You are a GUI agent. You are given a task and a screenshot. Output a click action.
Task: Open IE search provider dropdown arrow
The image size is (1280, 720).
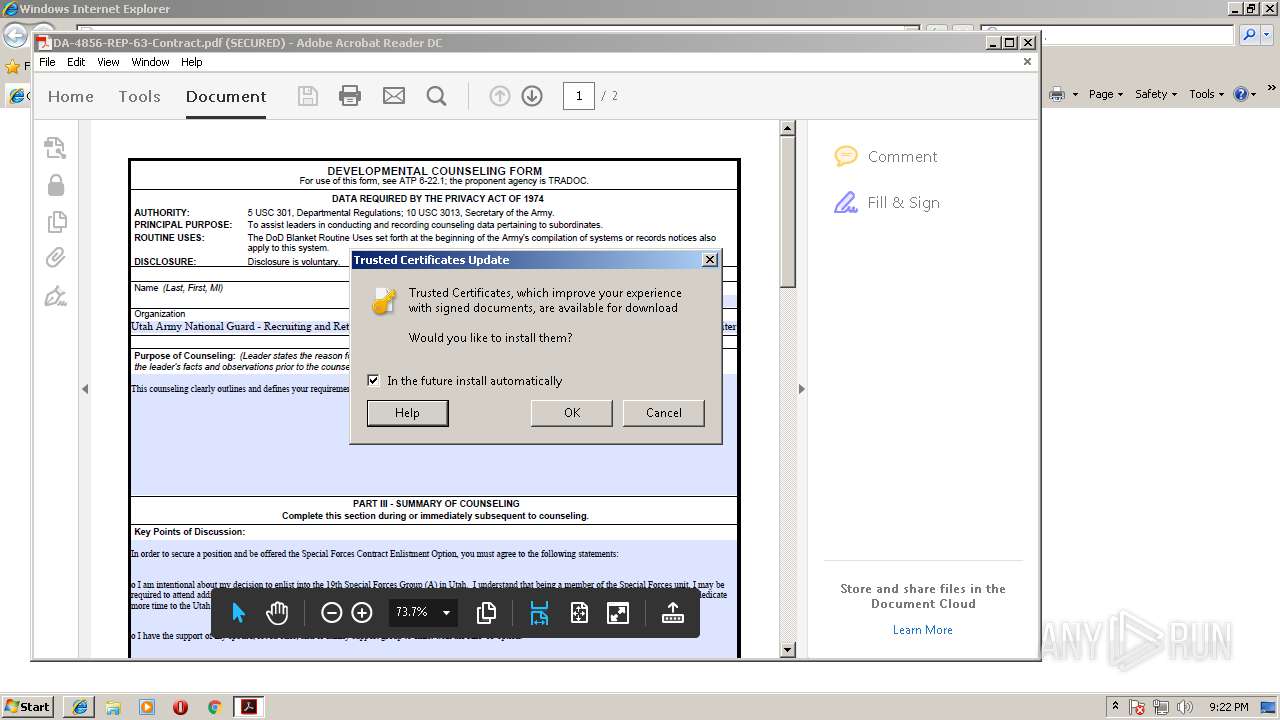point(1266,35)
